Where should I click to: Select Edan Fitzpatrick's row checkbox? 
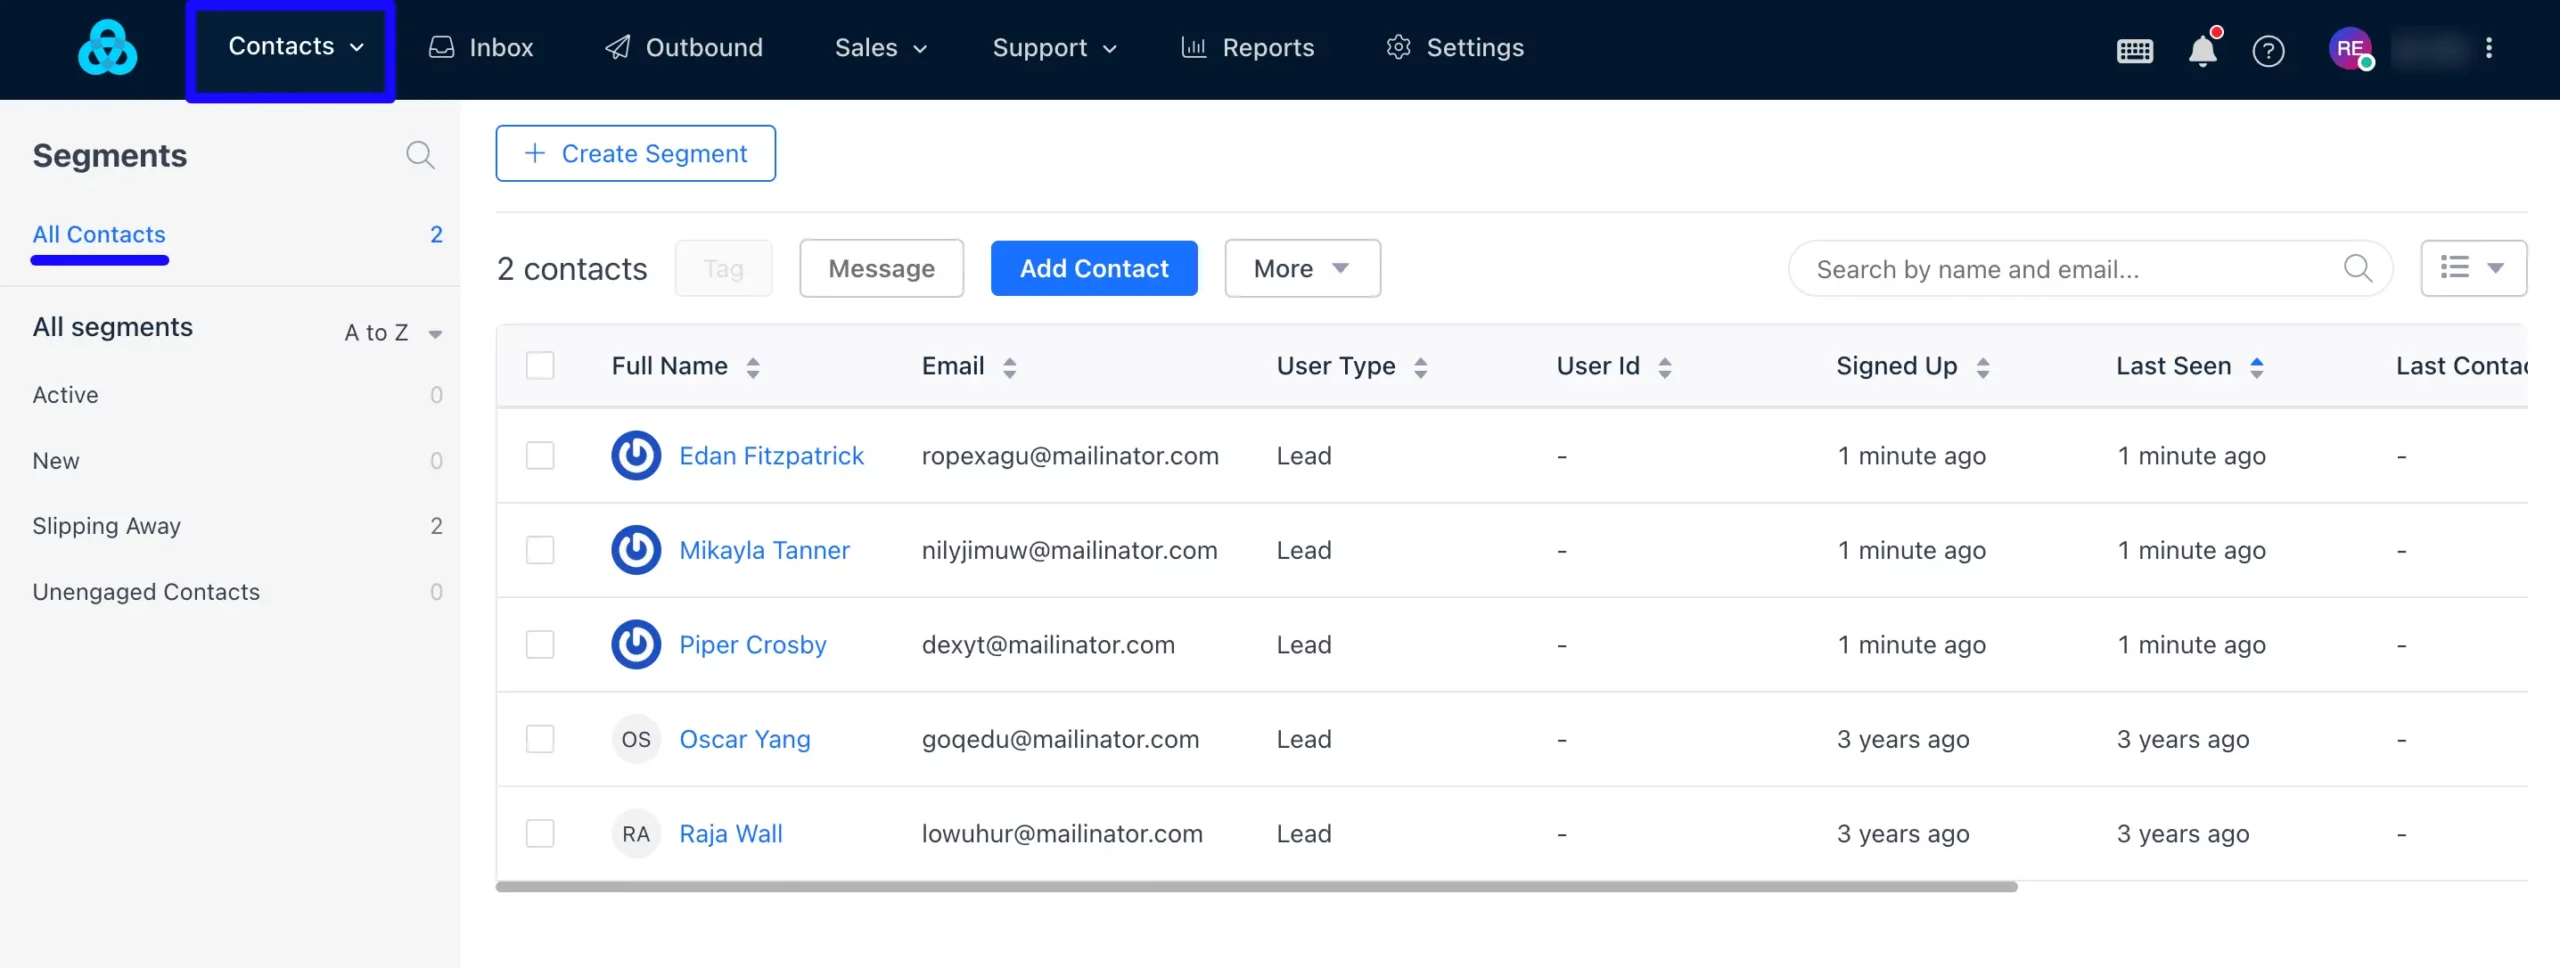(x=540, y=456)
